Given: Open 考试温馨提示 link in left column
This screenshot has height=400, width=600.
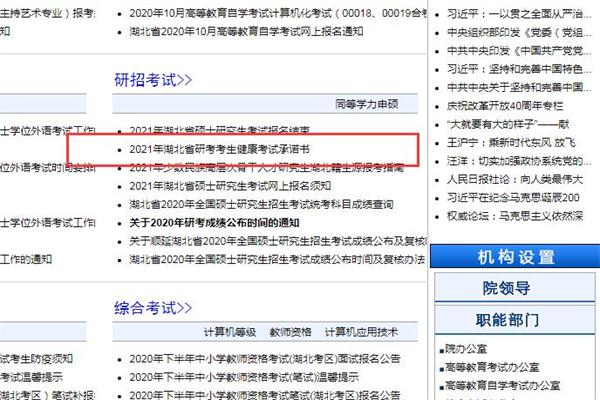Looking at the screenshot, I should coord(31,377).
